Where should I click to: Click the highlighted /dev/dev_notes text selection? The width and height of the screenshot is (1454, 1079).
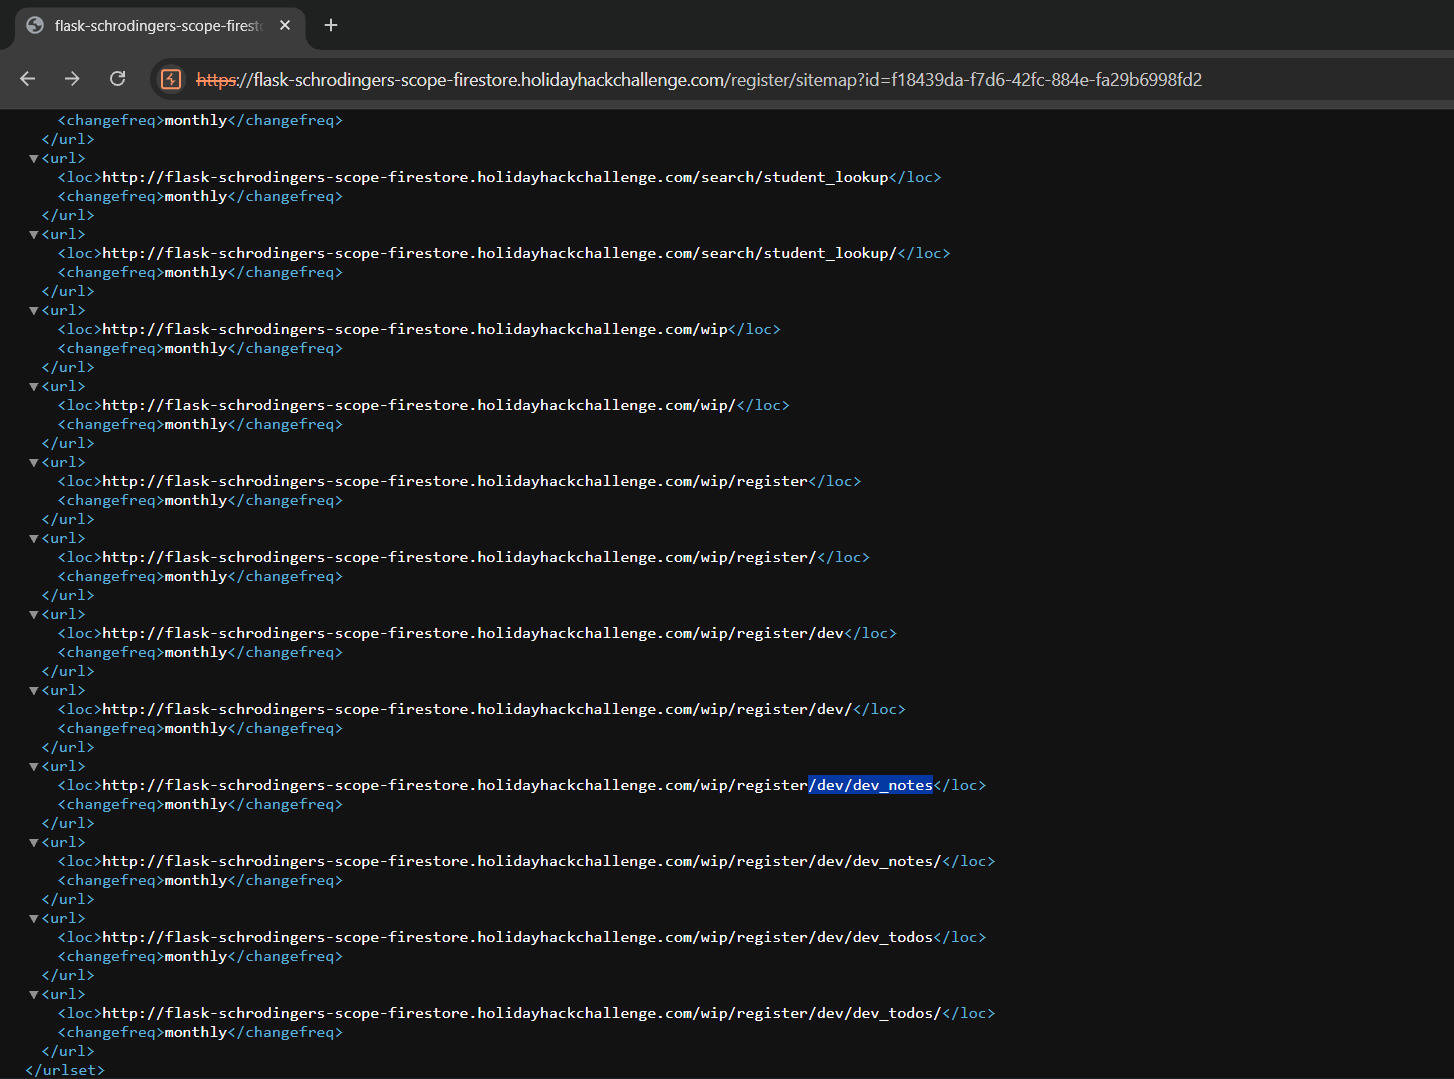point(870,785)
